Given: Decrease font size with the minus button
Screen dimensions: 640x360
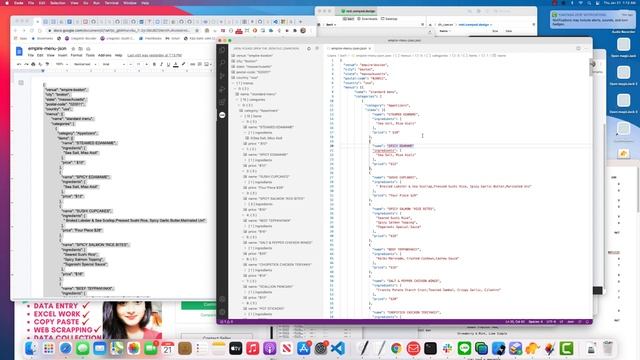Looking at the screenshot, I should click(x=131, y=64).
